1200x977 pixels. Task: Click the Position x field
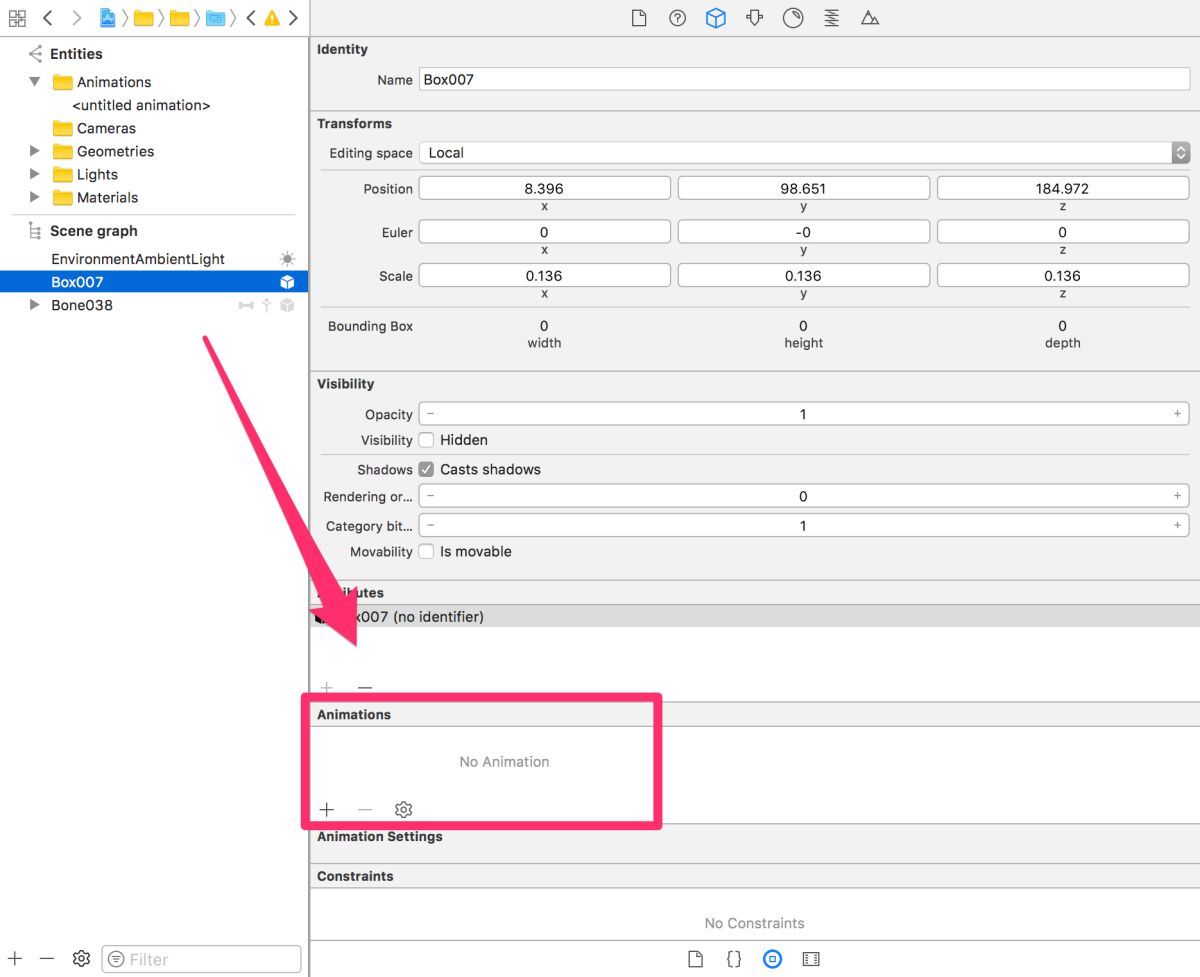click(x=544, y=188)
